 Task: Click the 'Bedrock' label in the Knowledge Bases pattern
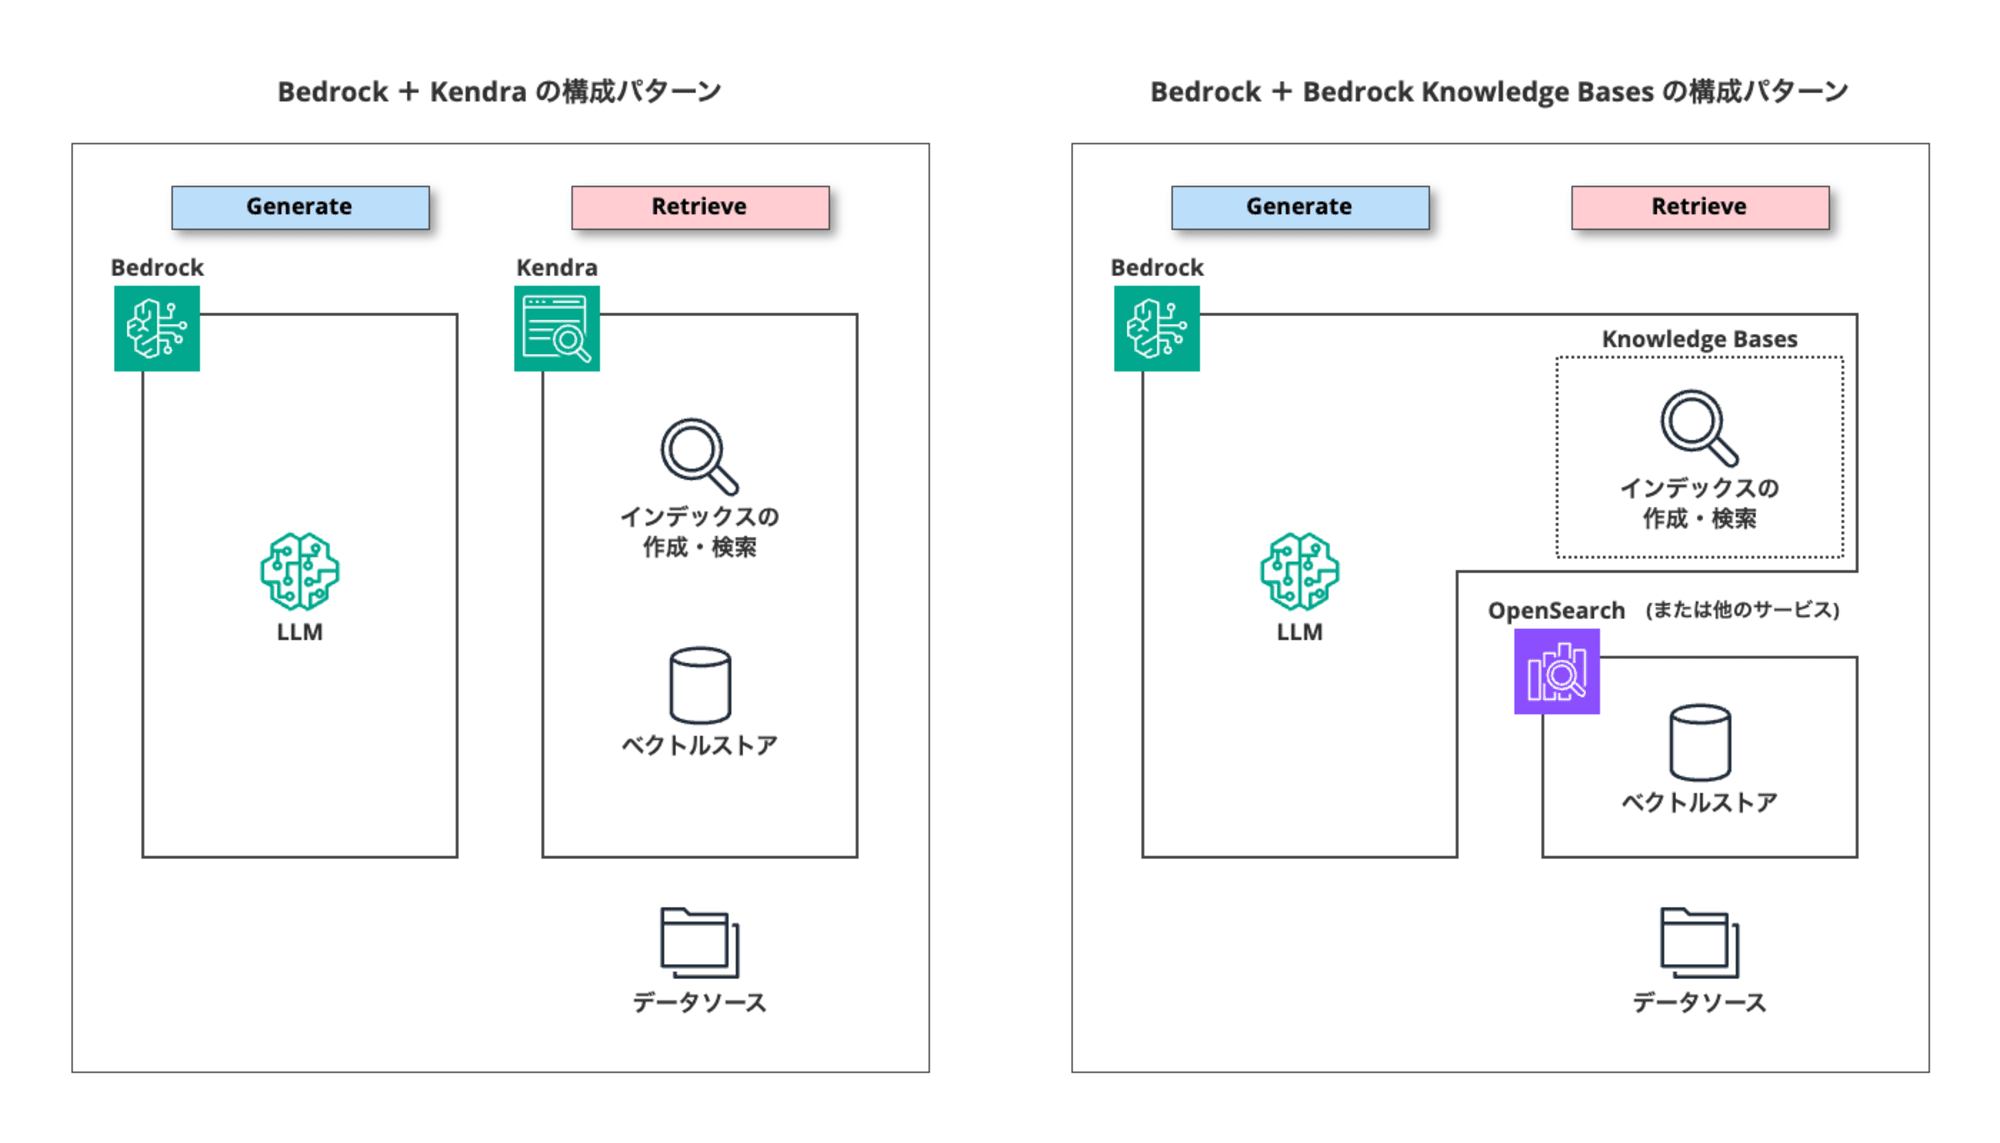(x=1157, y=268)
